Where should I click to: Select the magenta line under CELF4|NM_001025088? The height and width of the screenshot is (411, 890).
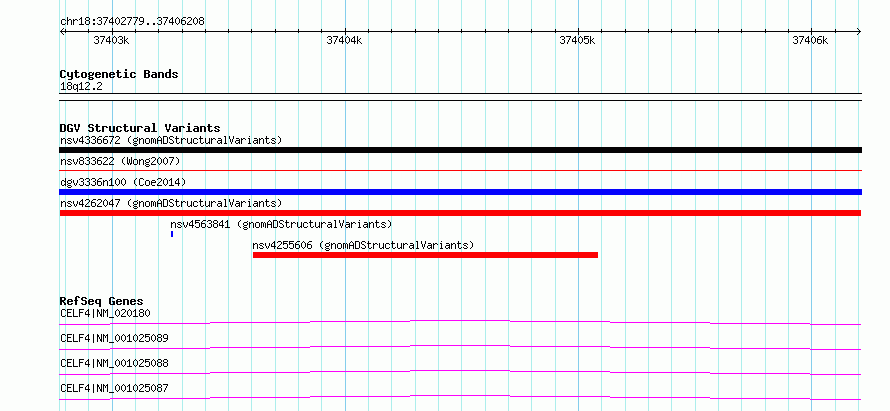(x=460, y=372)
